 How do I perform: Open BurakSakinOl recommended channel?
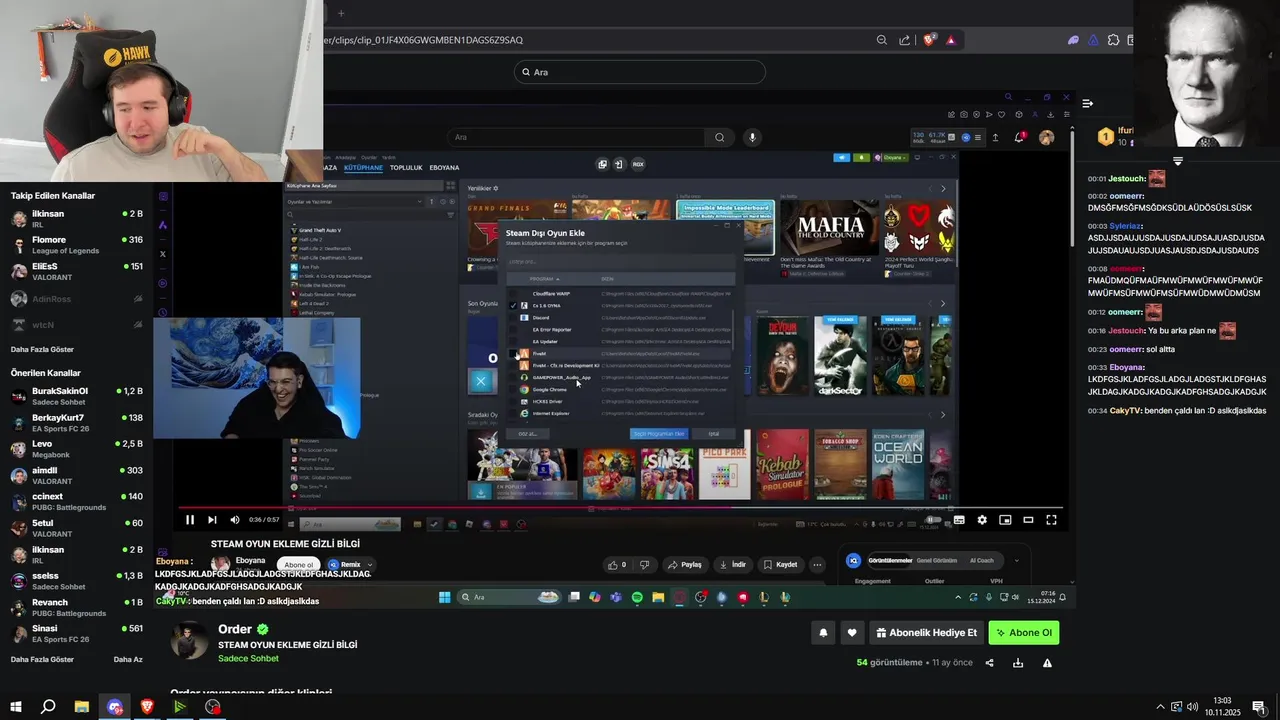click(77, 396)
